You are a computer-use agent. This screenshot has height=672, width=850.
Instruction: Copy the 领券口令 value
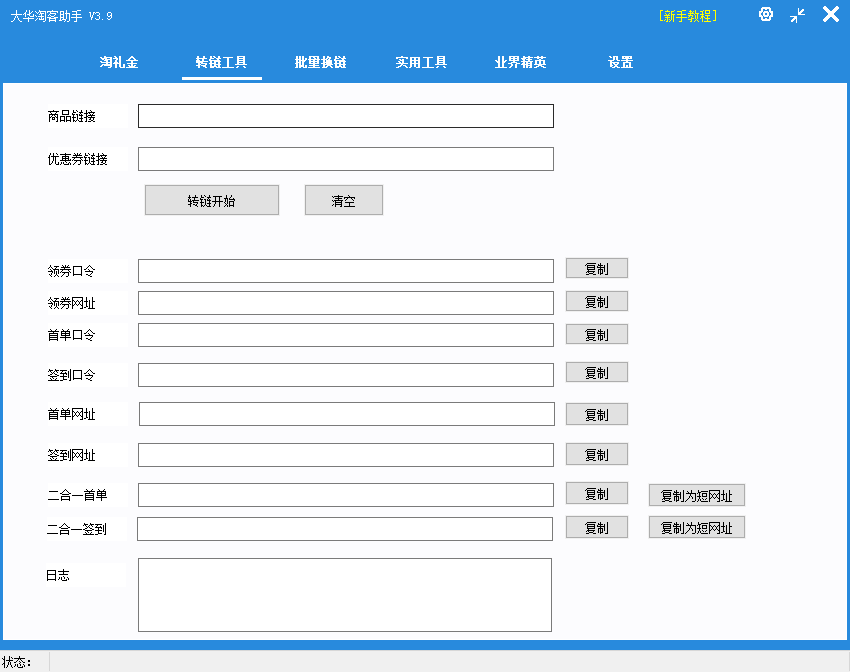tap(597, 268)
